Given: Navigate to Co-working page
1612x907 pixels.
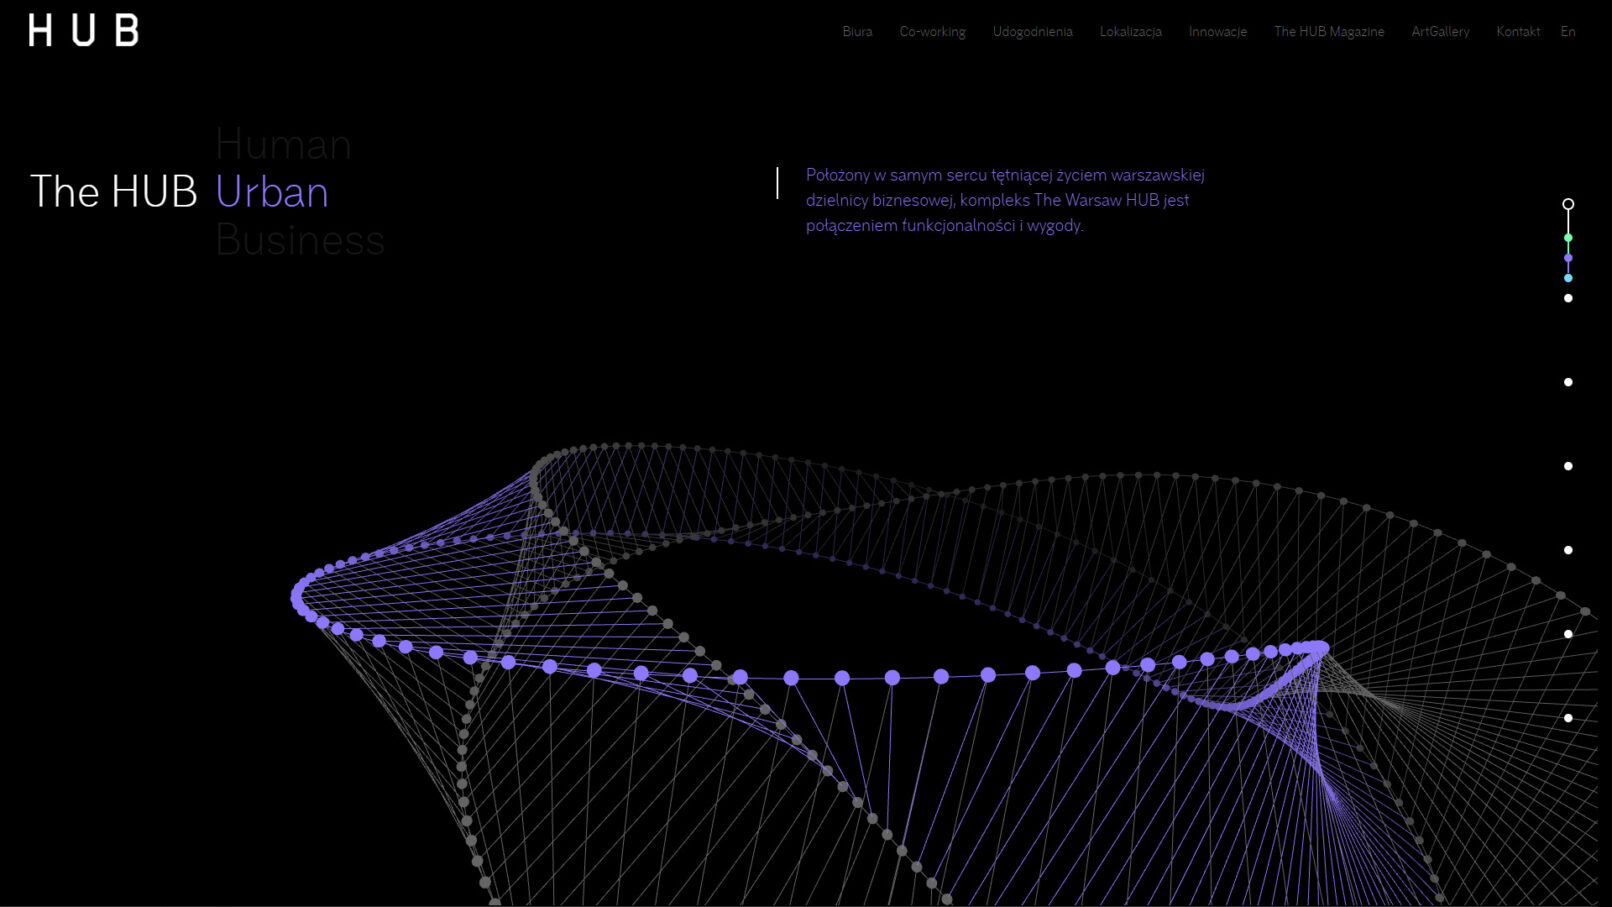Looking at the screenshot, I should 932,32.
